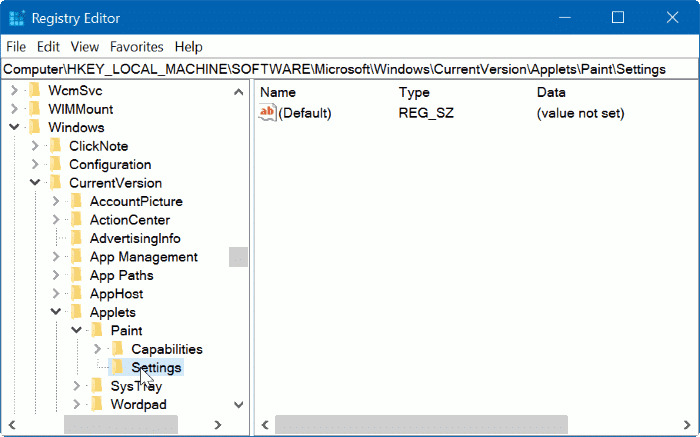Collapse the Windows key
This screenshot has height=437, width=700.
[14, 127]
